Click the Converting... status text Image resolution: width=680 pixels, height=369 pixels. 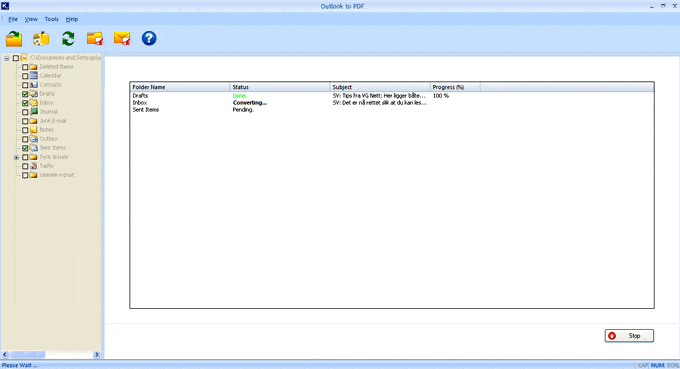[250, 103]
